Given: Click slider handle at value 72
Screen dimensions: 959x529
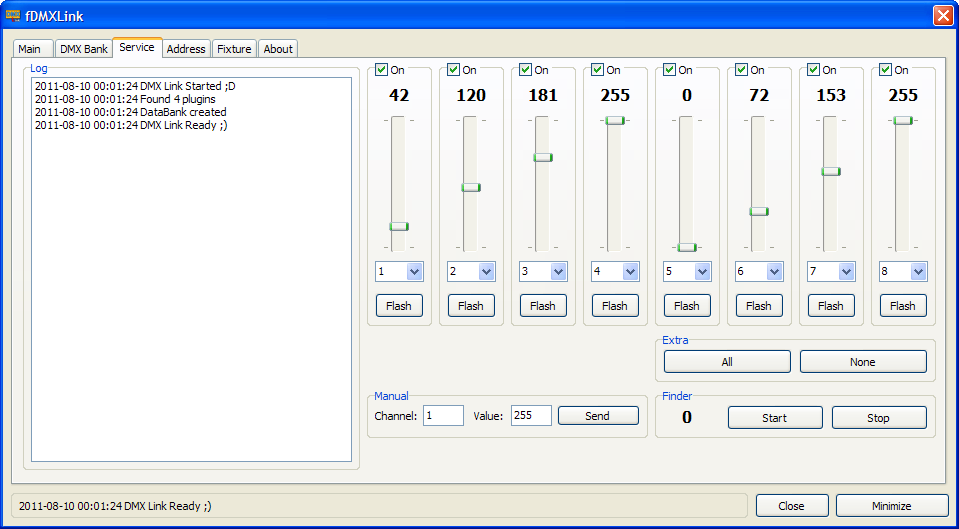Looking at the screenshot, I should pos(759,212).
